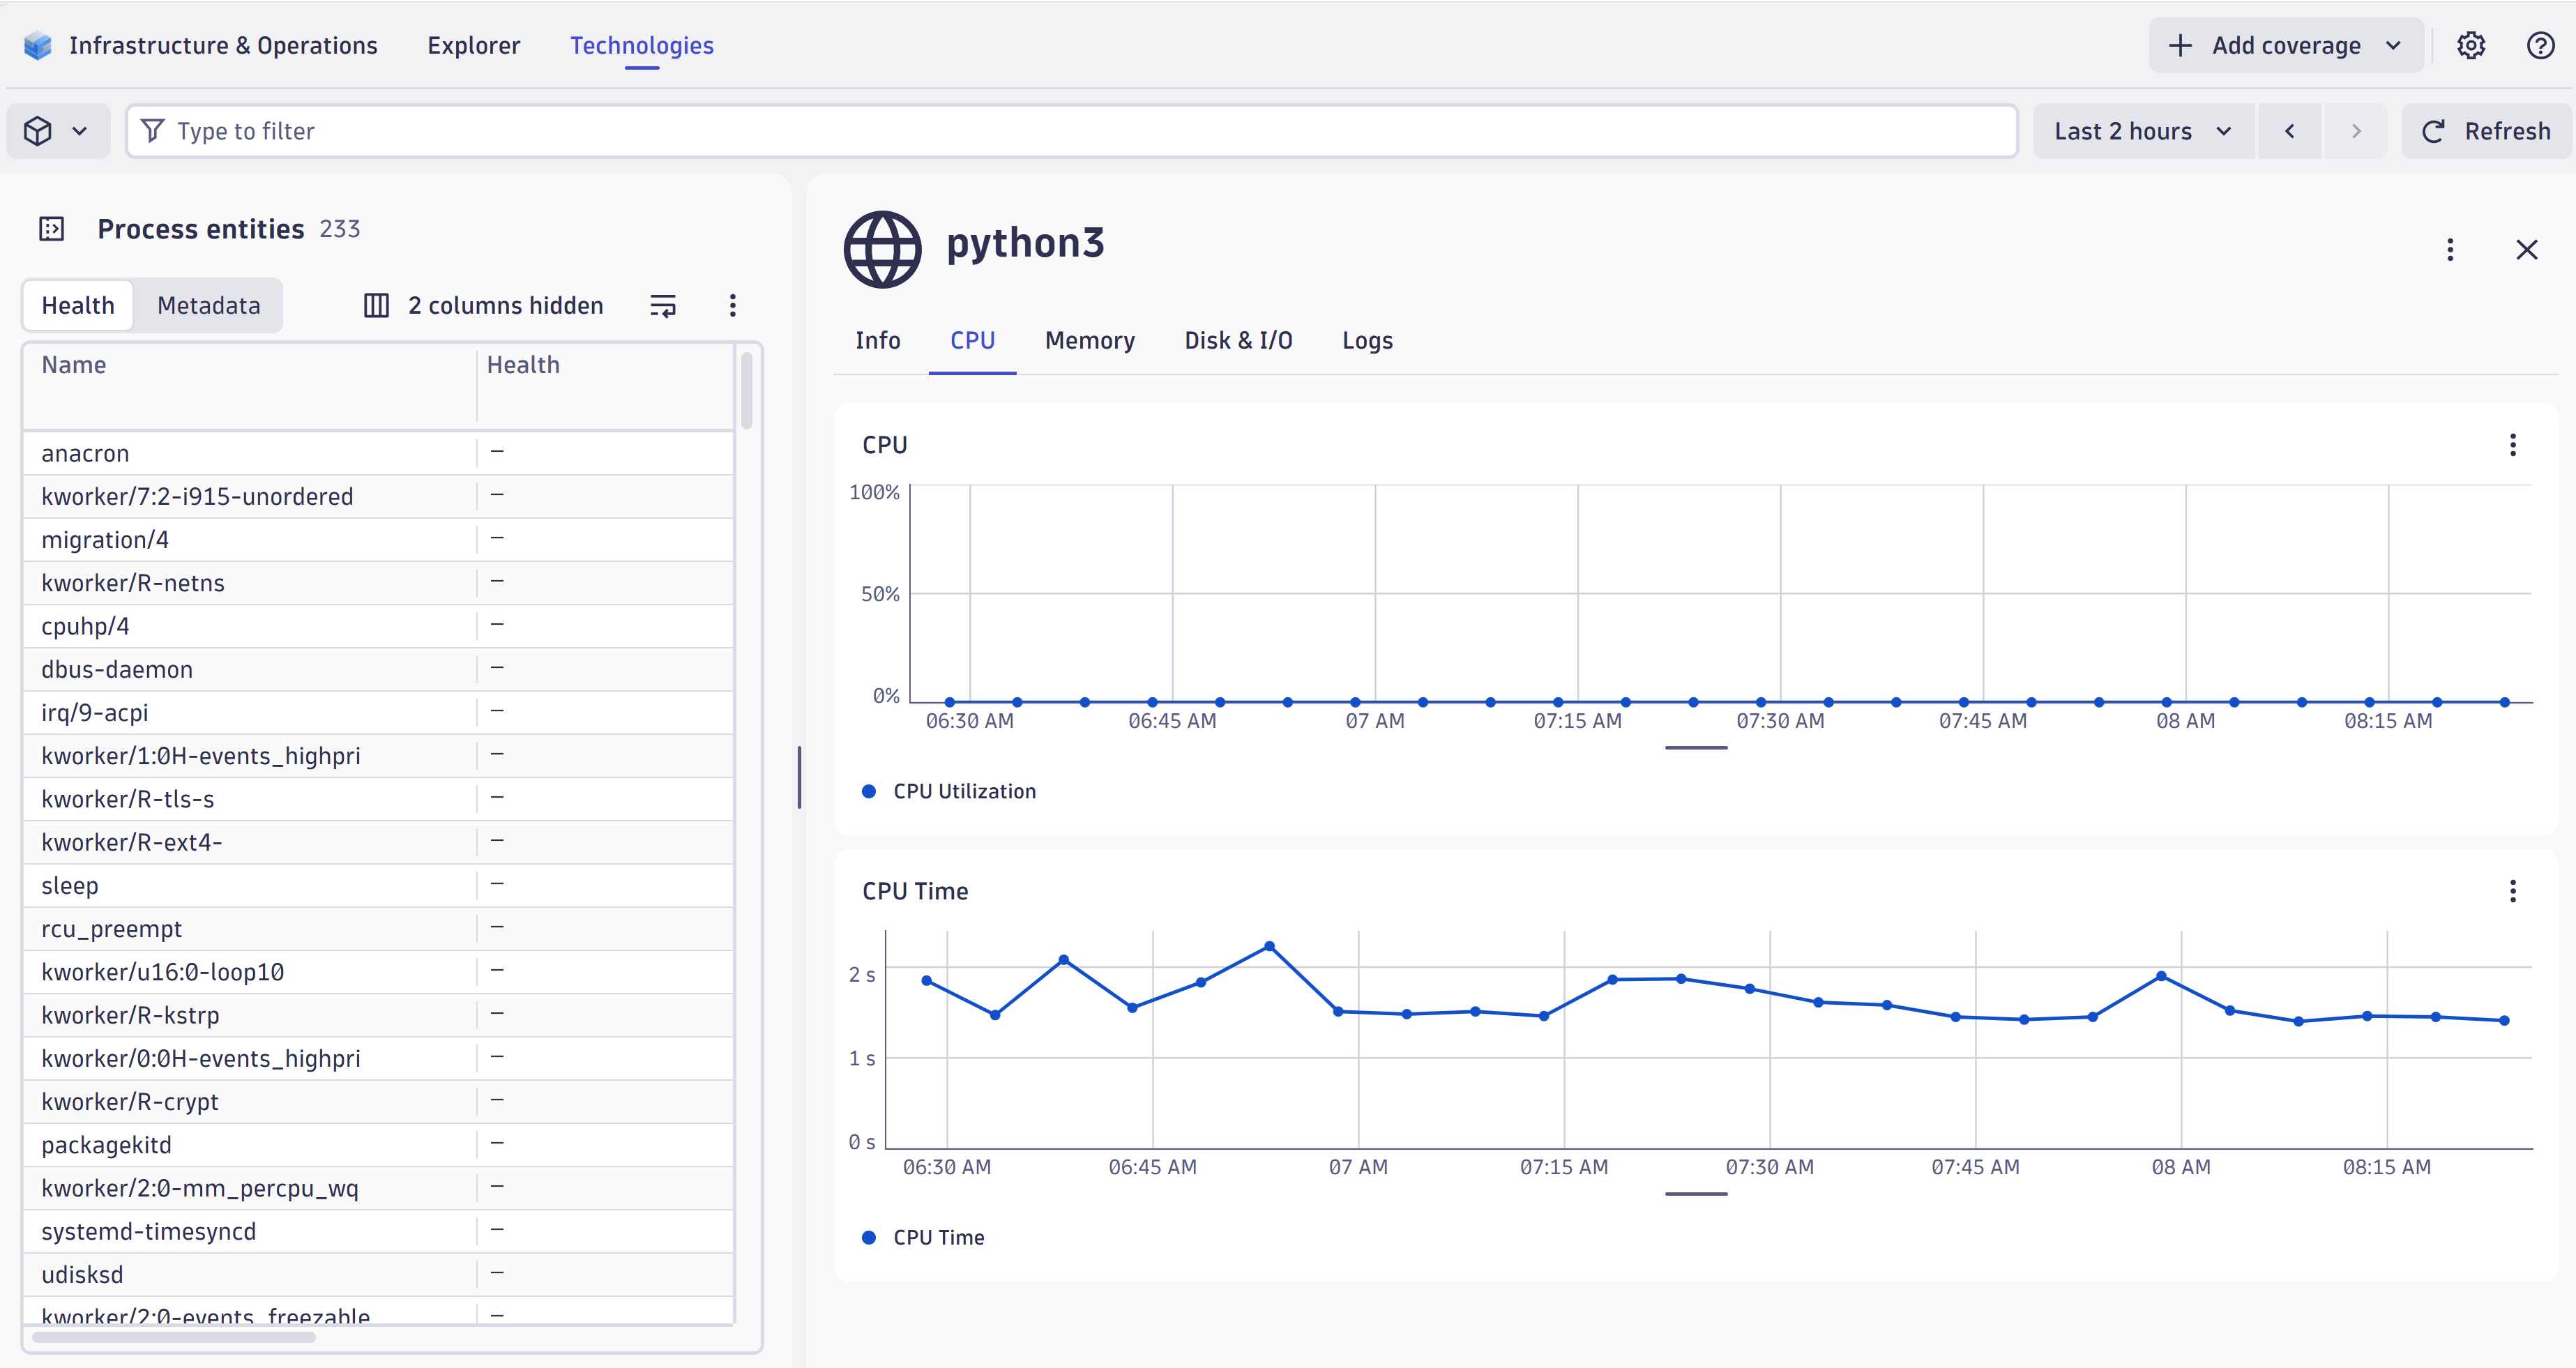Viewport: 2576px width, 1368px height.
Task: Open the Last 2 hours timeframe dropdown
Action: (x=2142, y=130)
